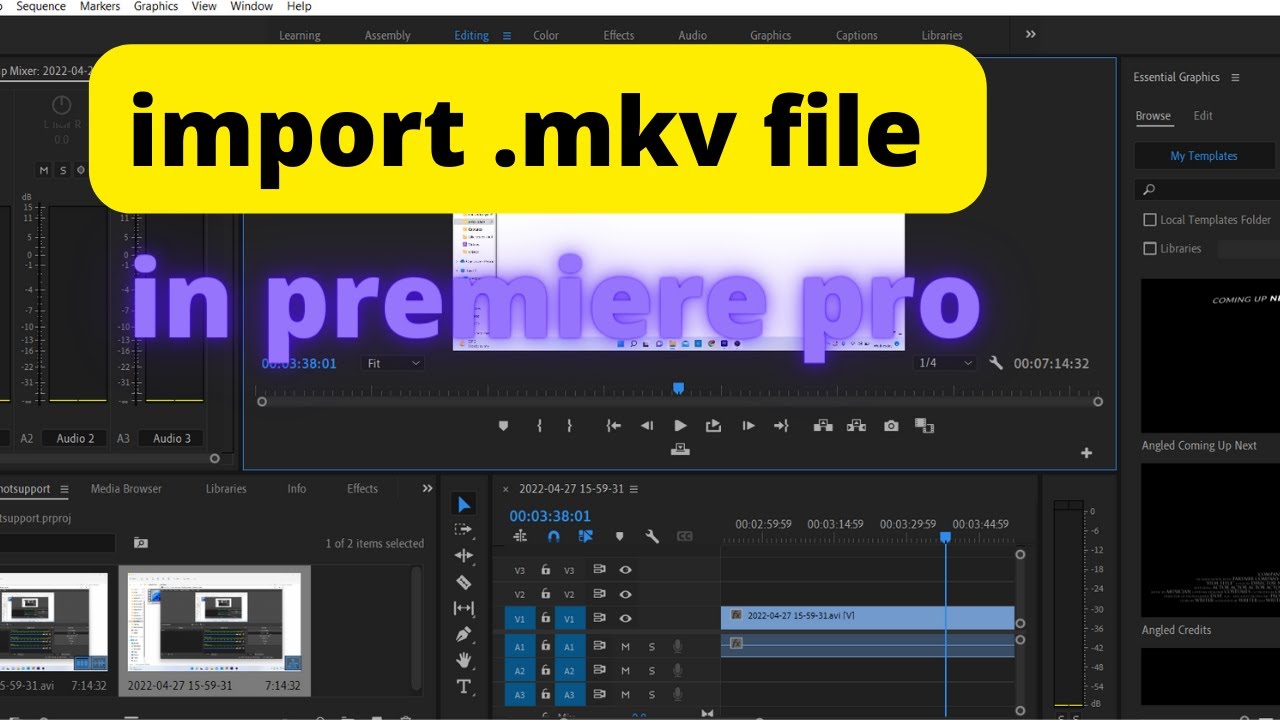
Task: Click the My Templates button
Action: (1204, 156)
